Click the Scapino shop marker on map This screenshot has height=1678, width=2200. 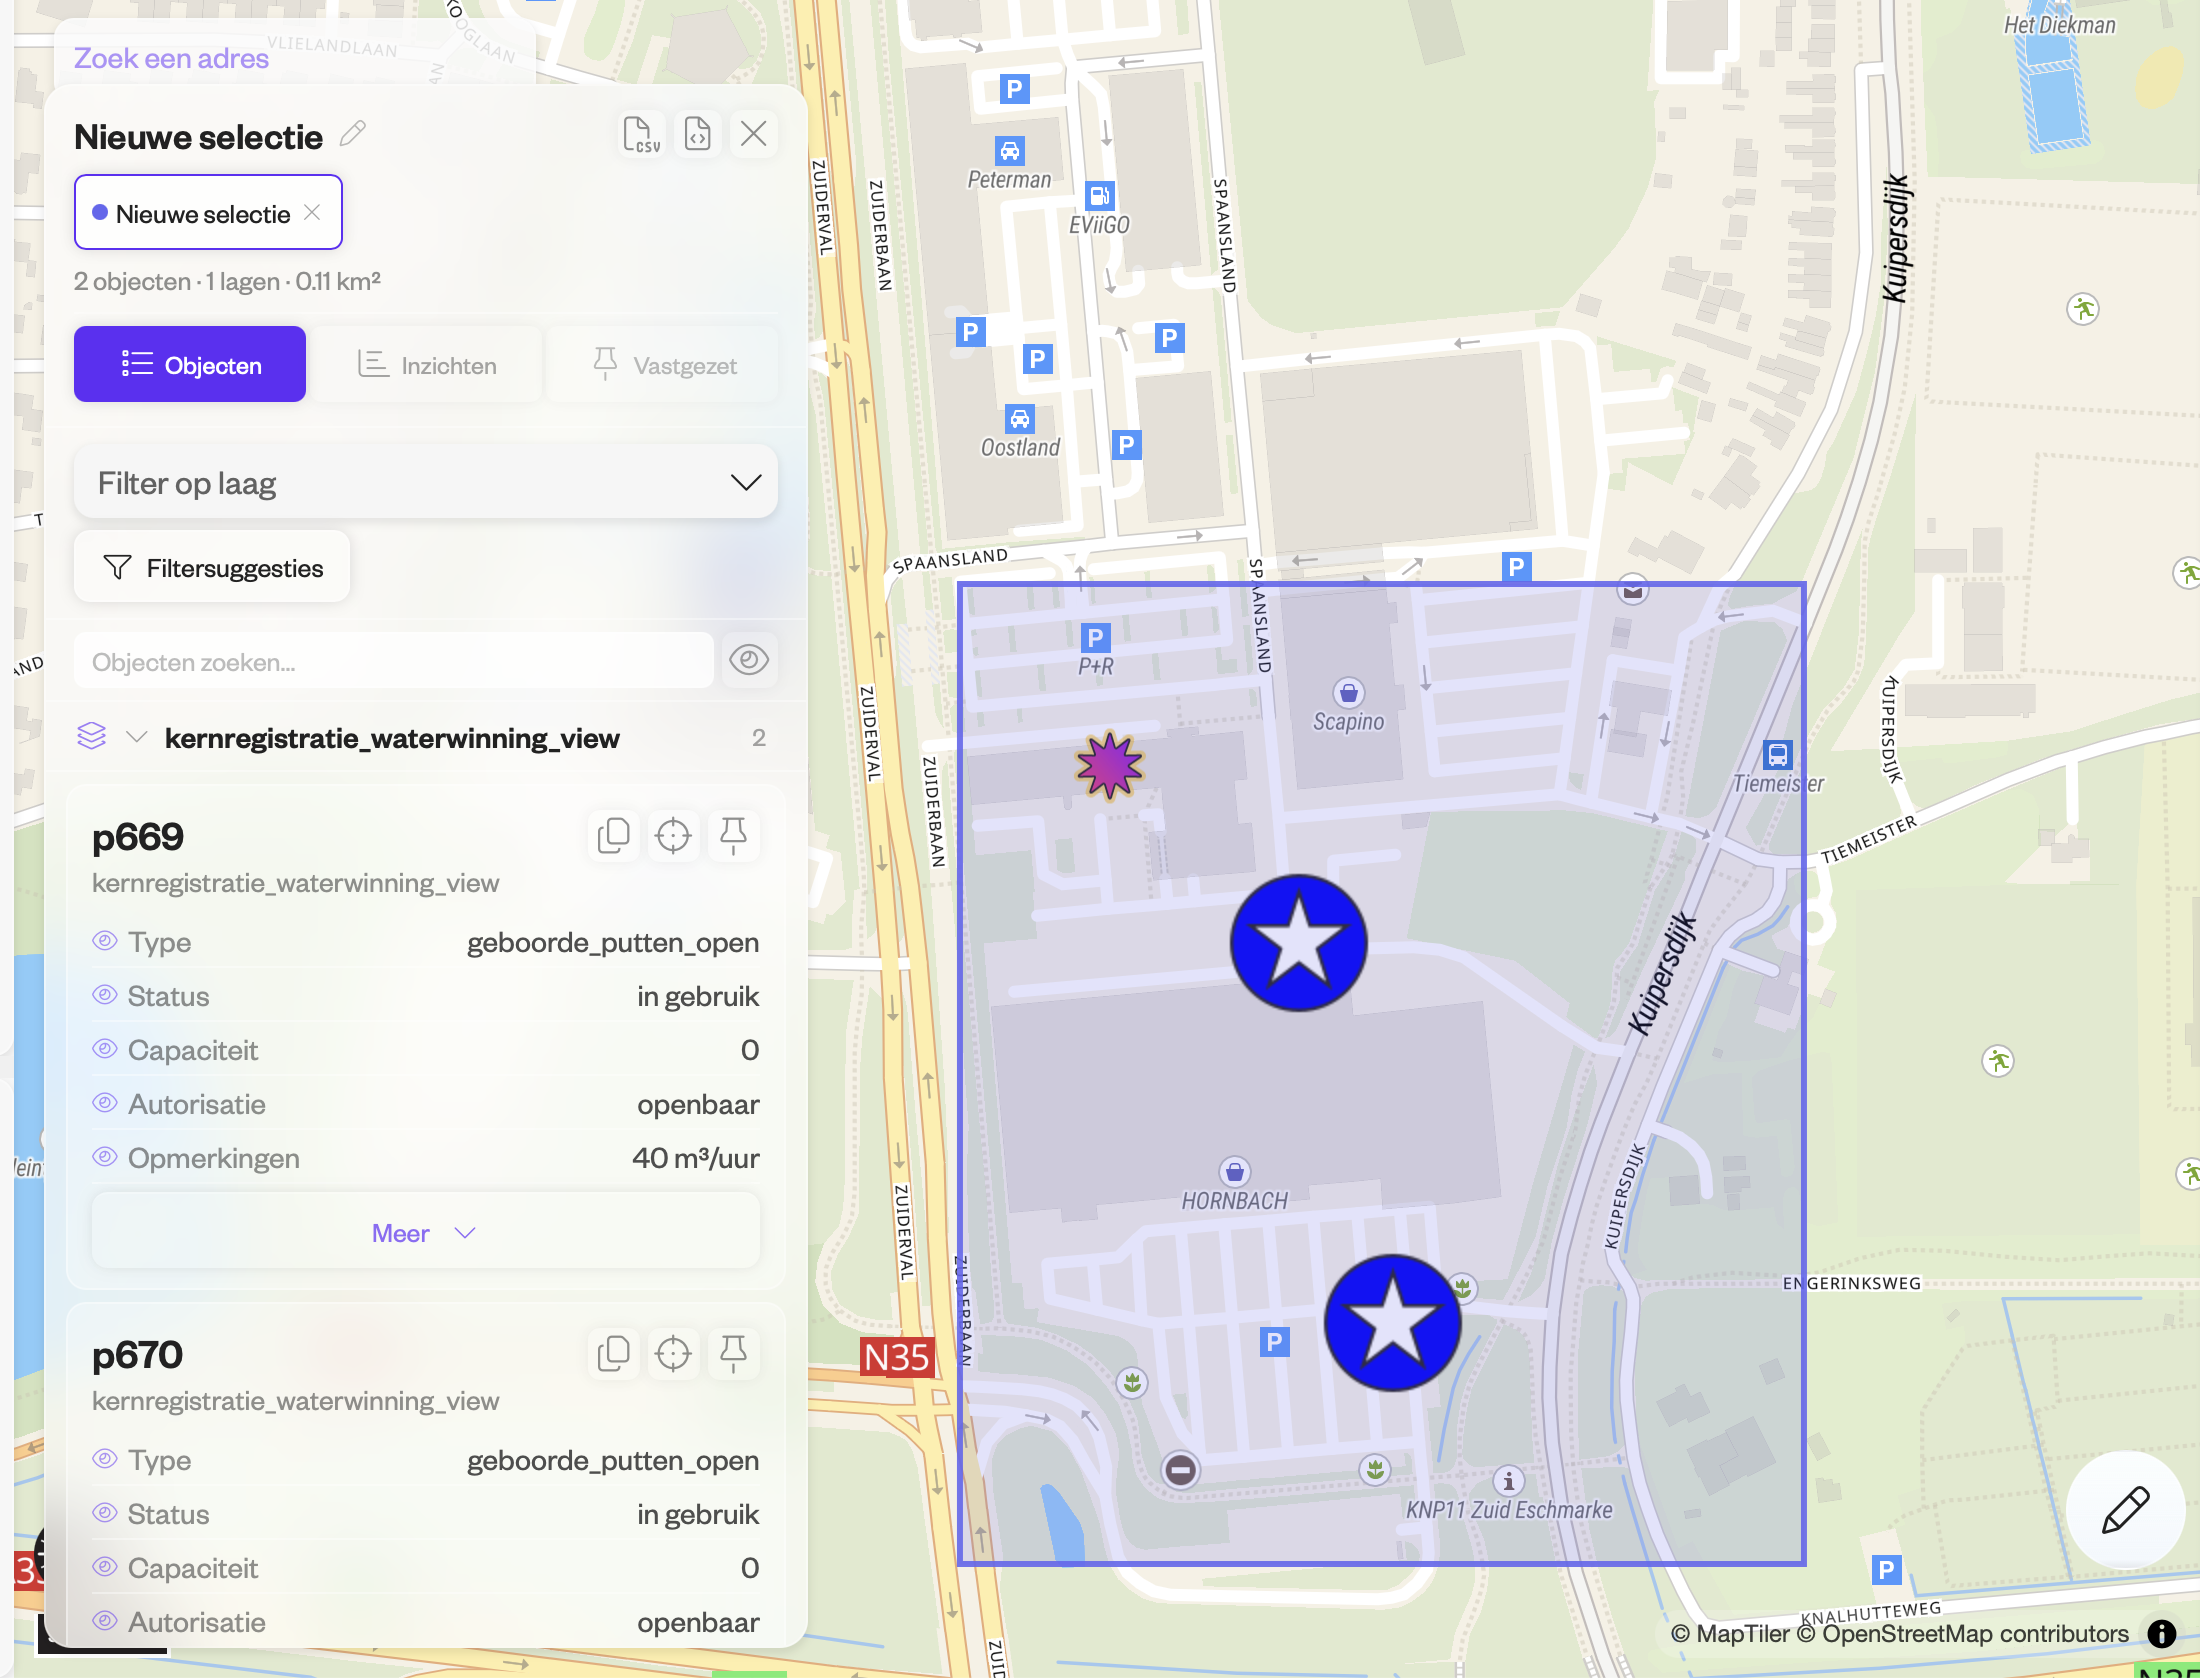(x=1349, y=692)
